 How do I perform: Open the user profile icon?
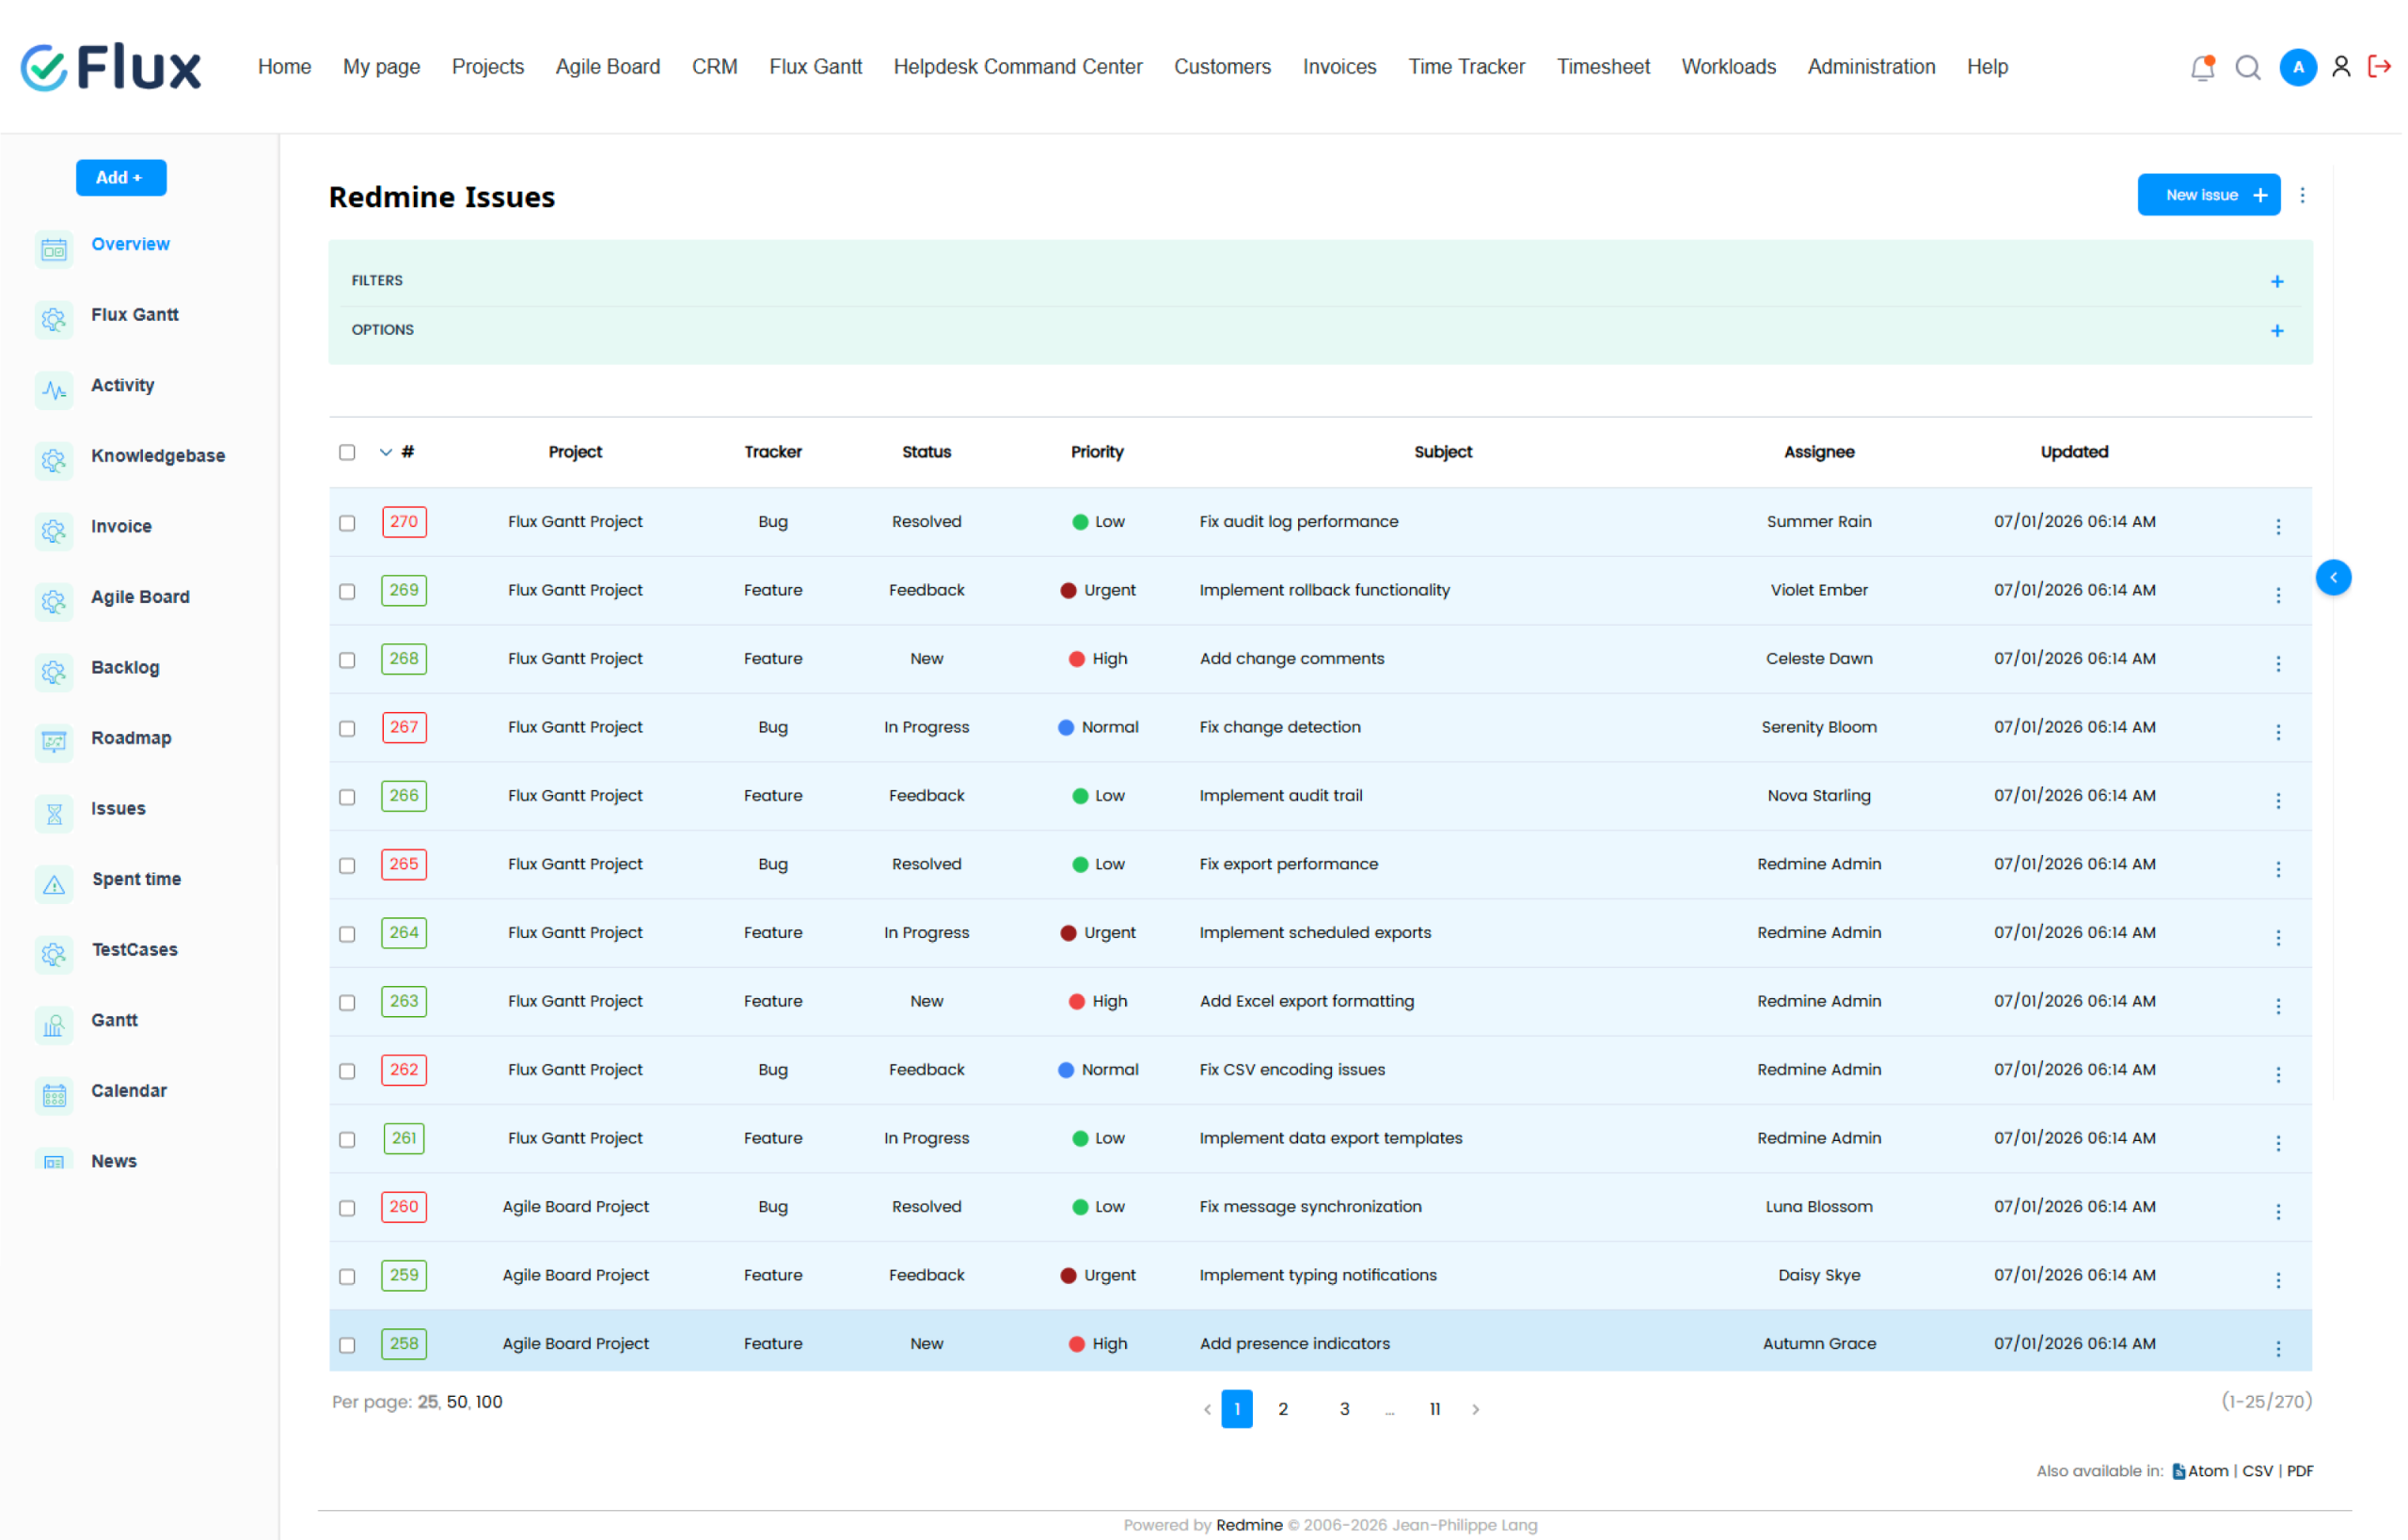coord(2340,67)
